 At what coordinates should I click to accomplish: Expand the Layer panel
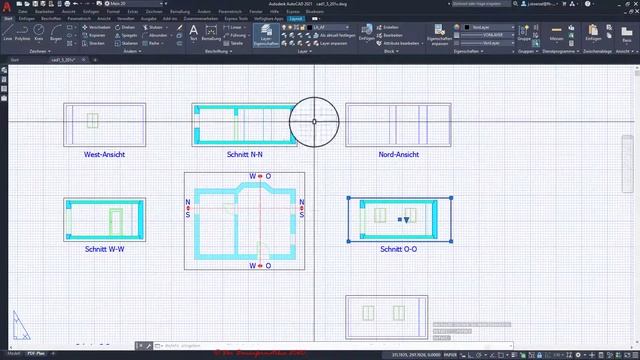point(304,51)
